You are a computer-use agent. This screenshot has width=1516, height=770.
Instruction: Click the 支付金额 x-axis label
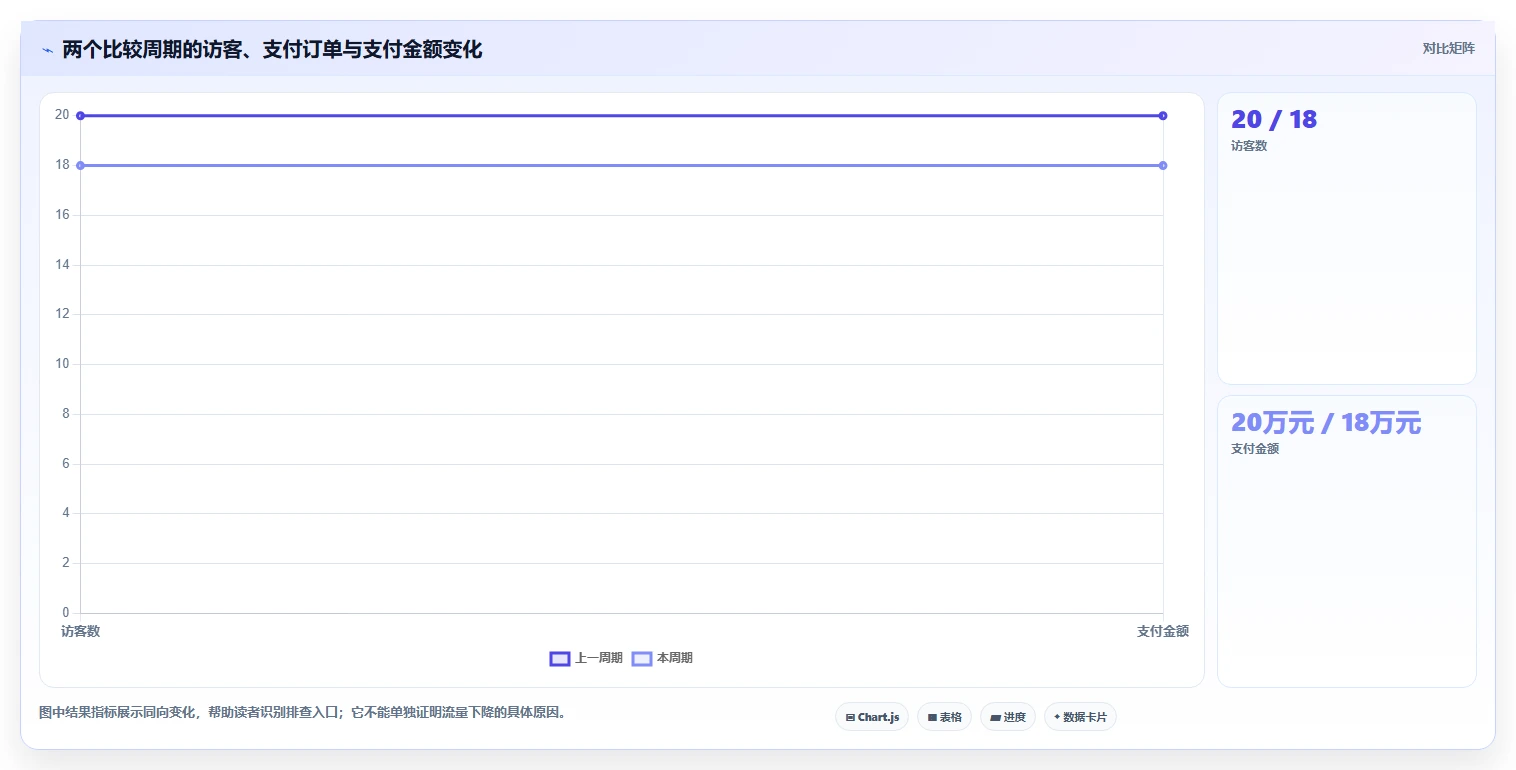pos(1163,631)
